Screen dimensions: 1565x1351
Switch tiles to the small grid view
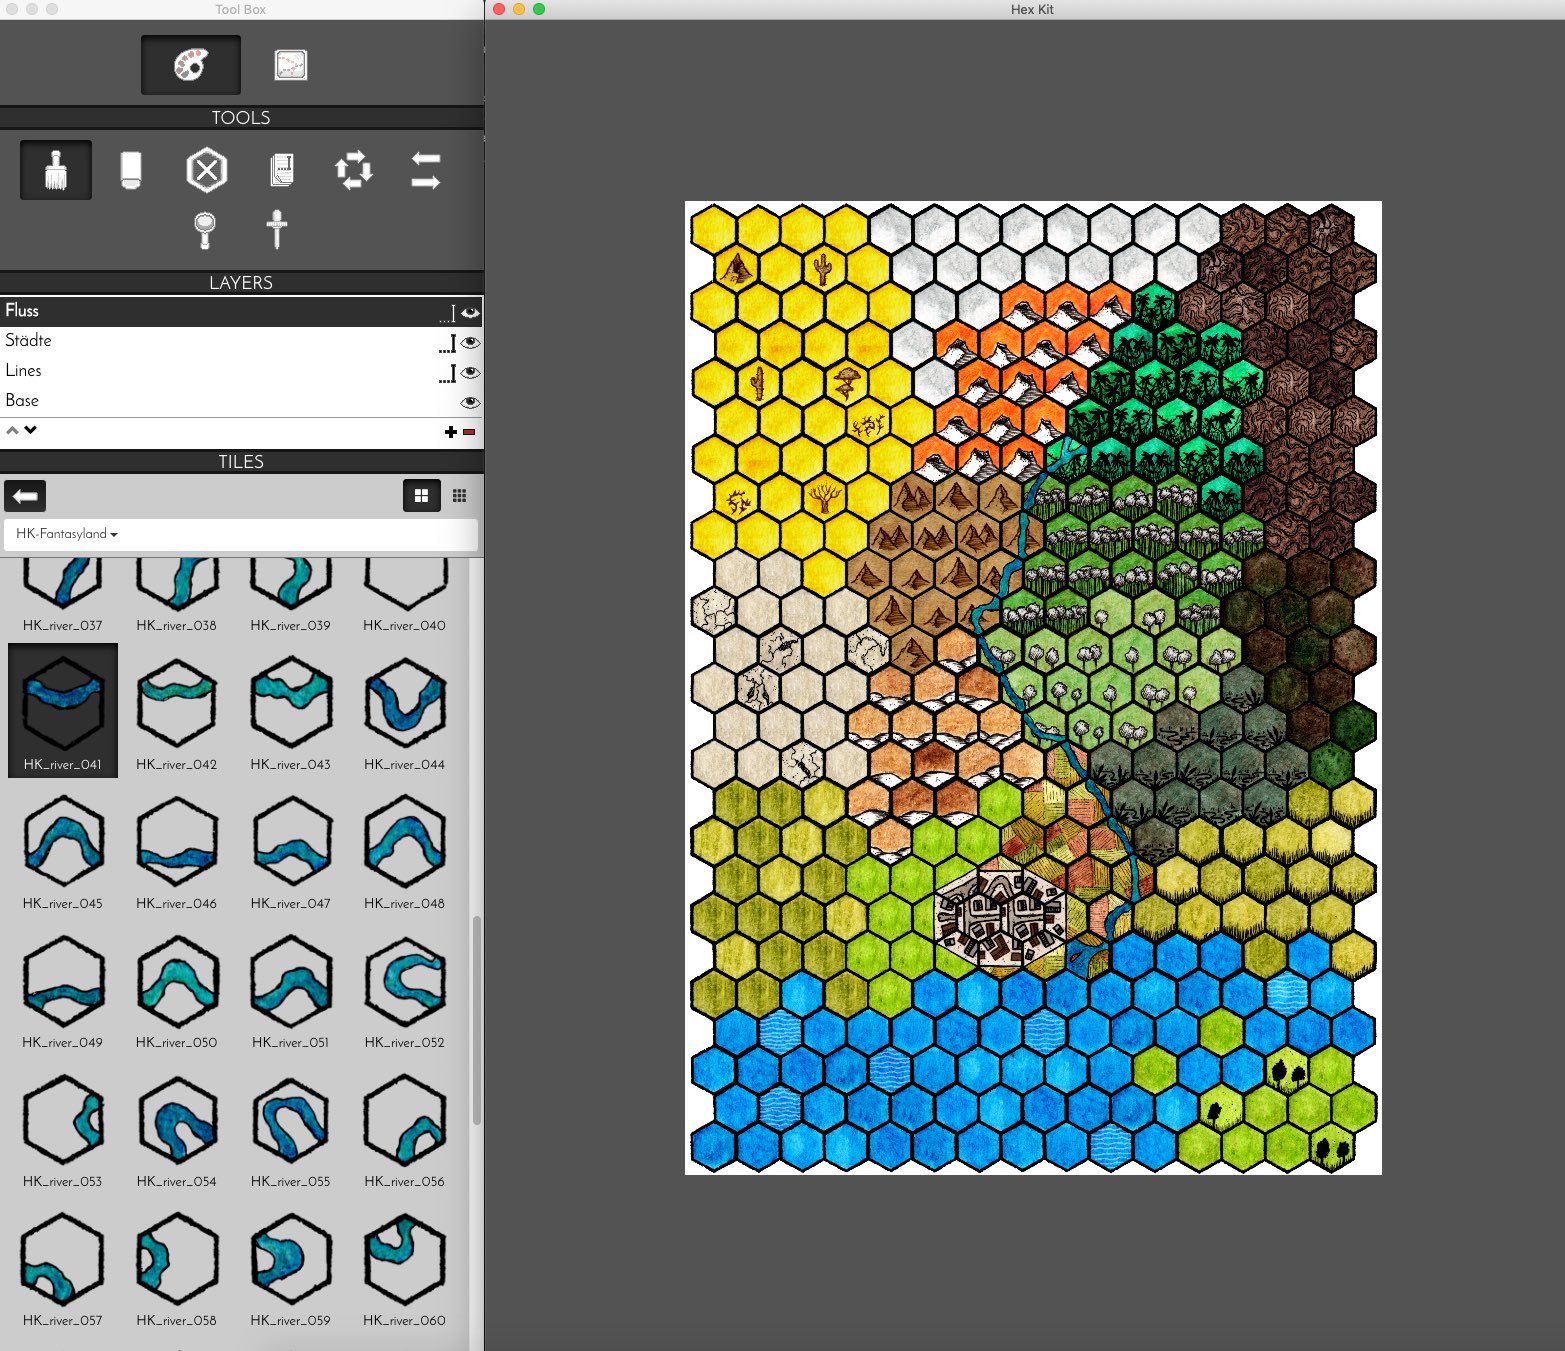coord(459,496)
